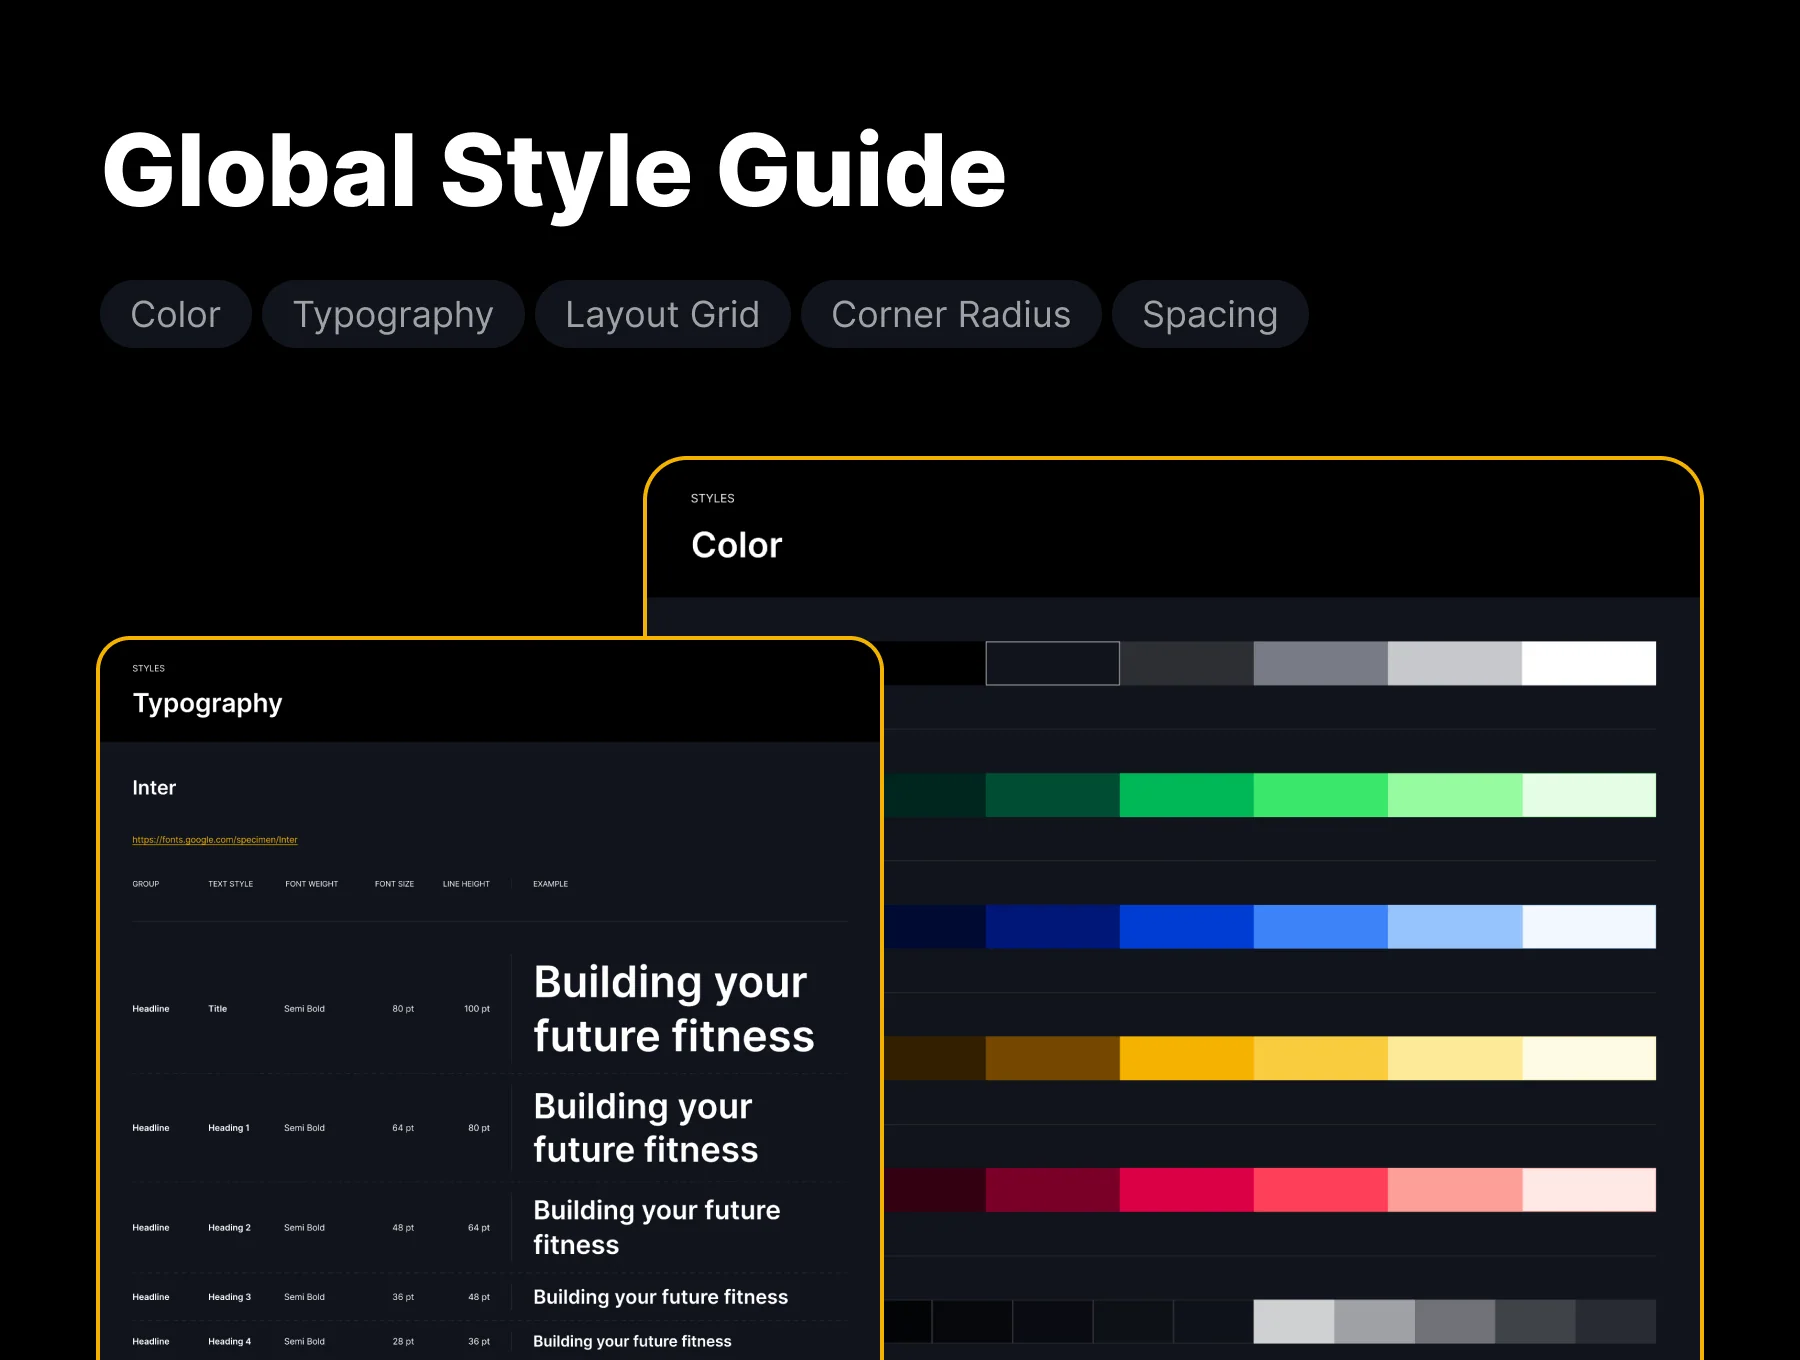
Task: Pick the dark charcoal swatch in the neutral row
Action: coord(1187,663)
